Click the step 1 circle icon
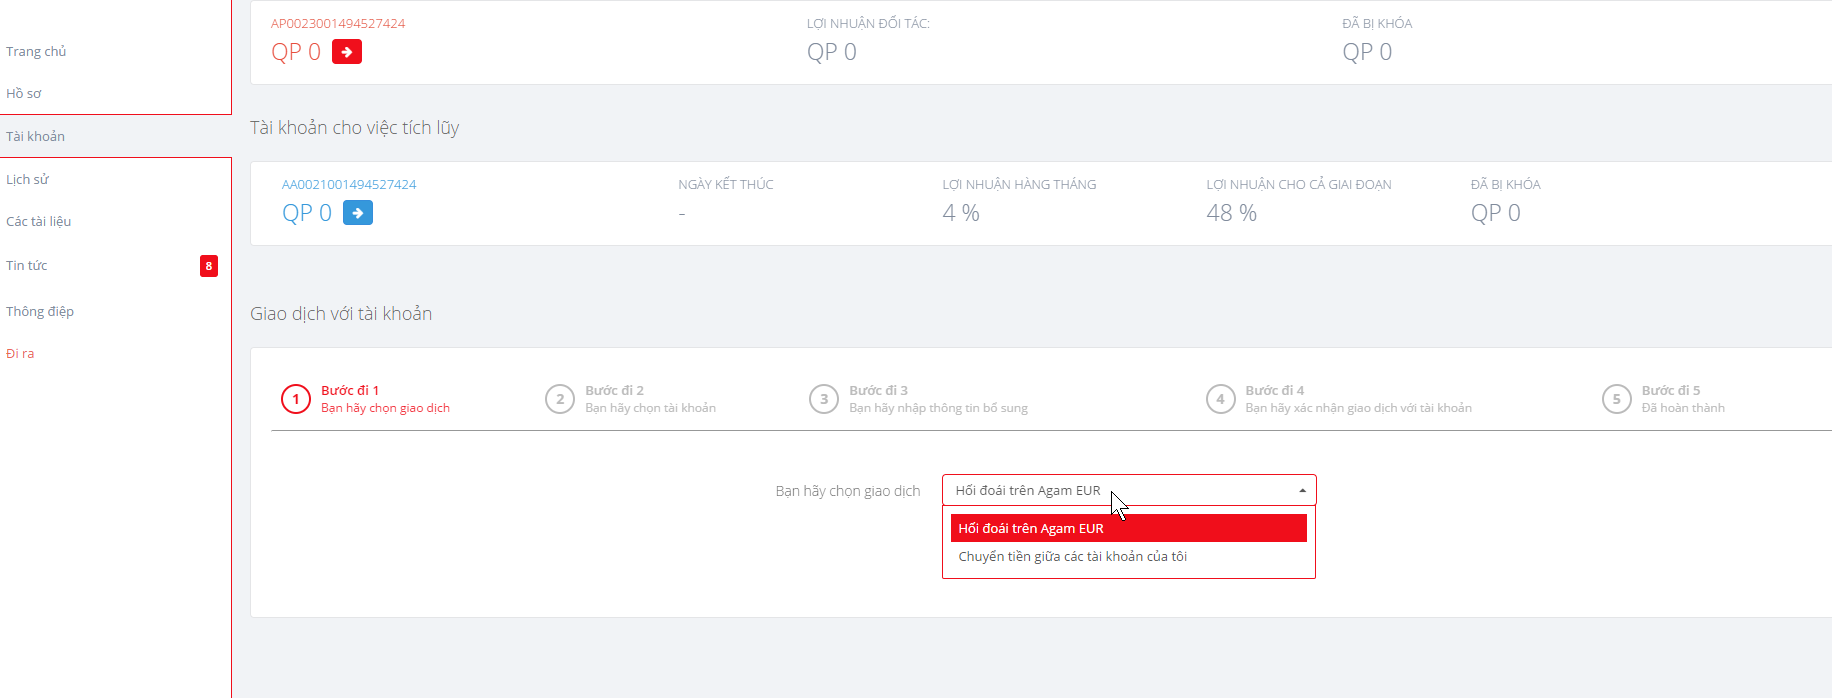Viewport: 1832px width, 698px height. click(x=296, y=399)
